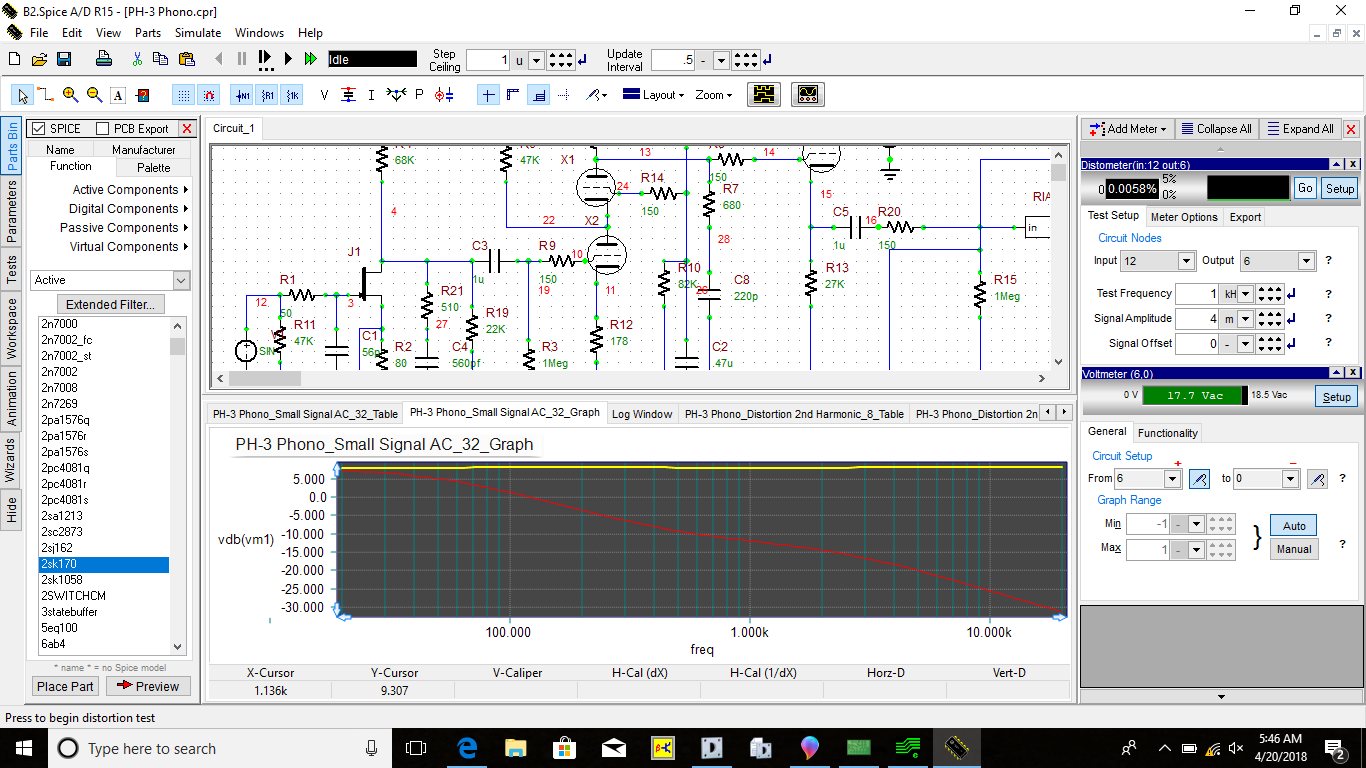The height and width of the screenshot is (768, 1366).
Task: Open the Wizards sidebar tab
Action: pos(11,460)
